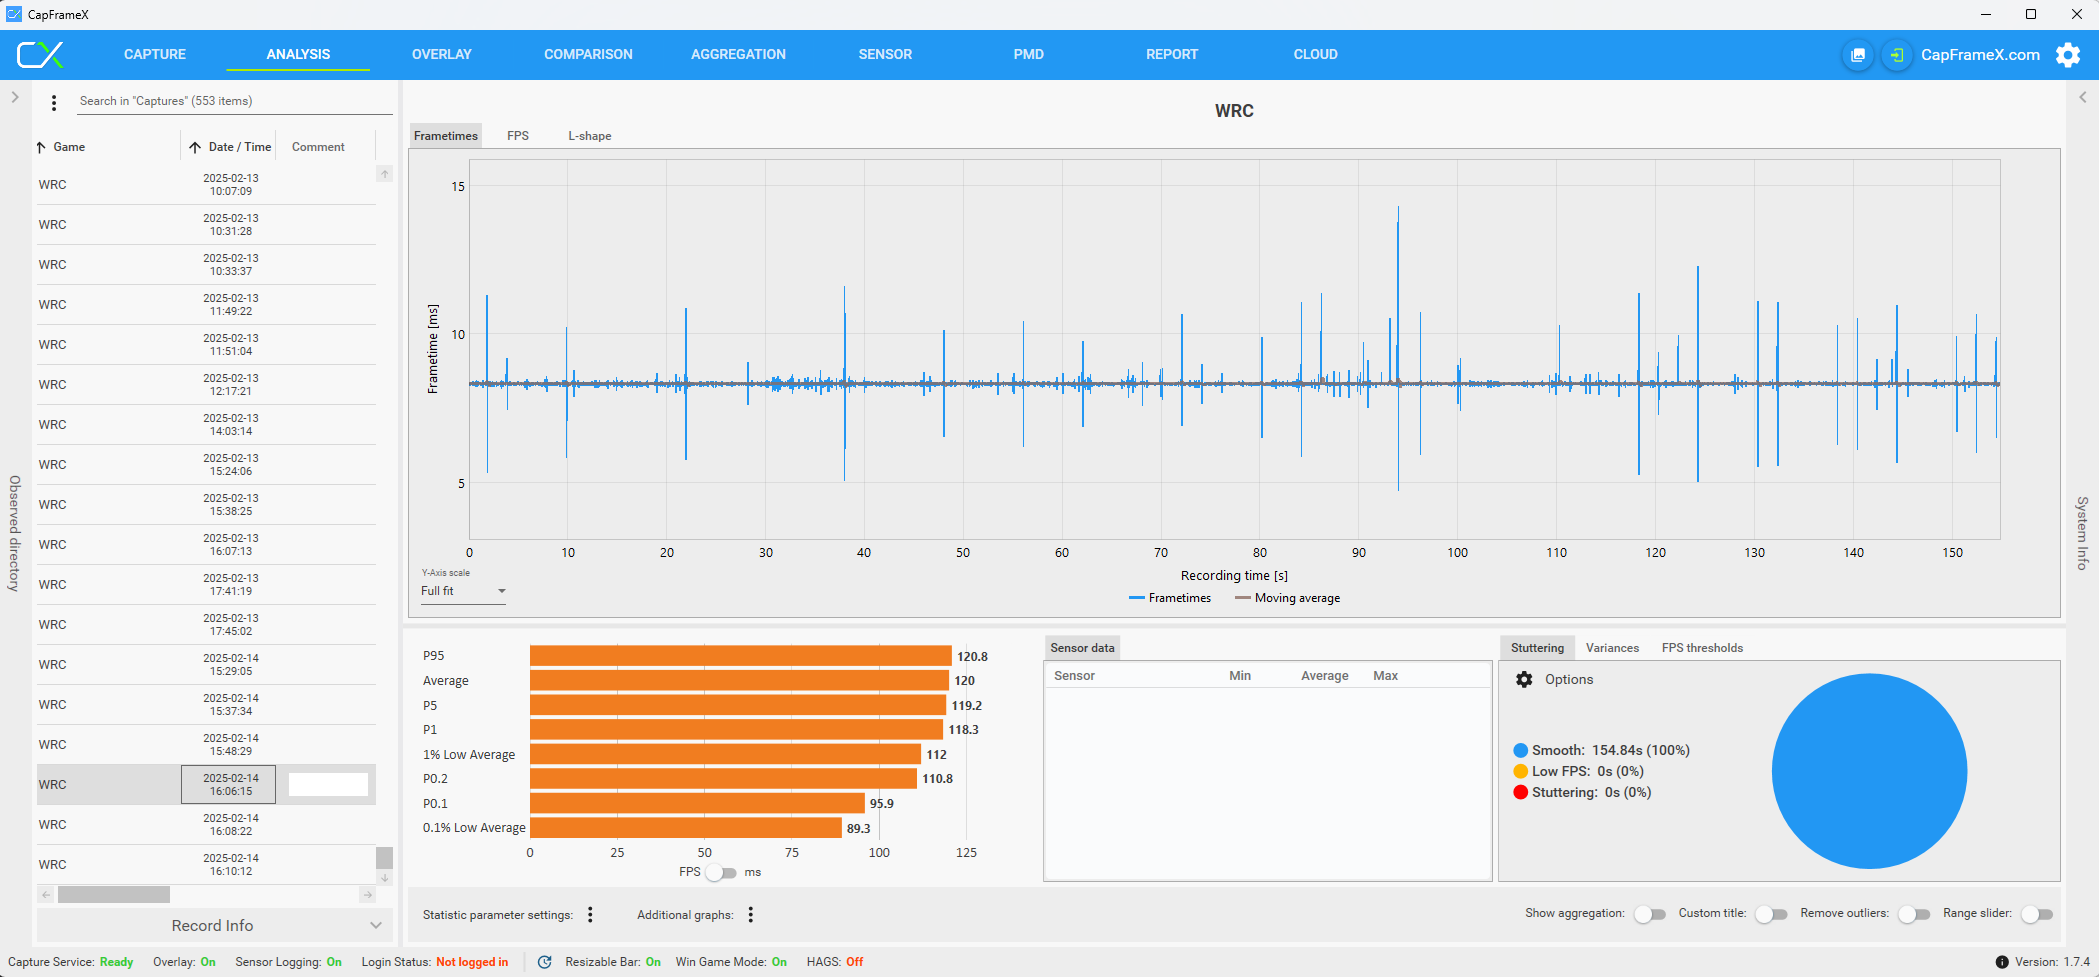Enable the Range slider toggle
This screenshot has height=977, width=2099.
tap(2036, 914)
